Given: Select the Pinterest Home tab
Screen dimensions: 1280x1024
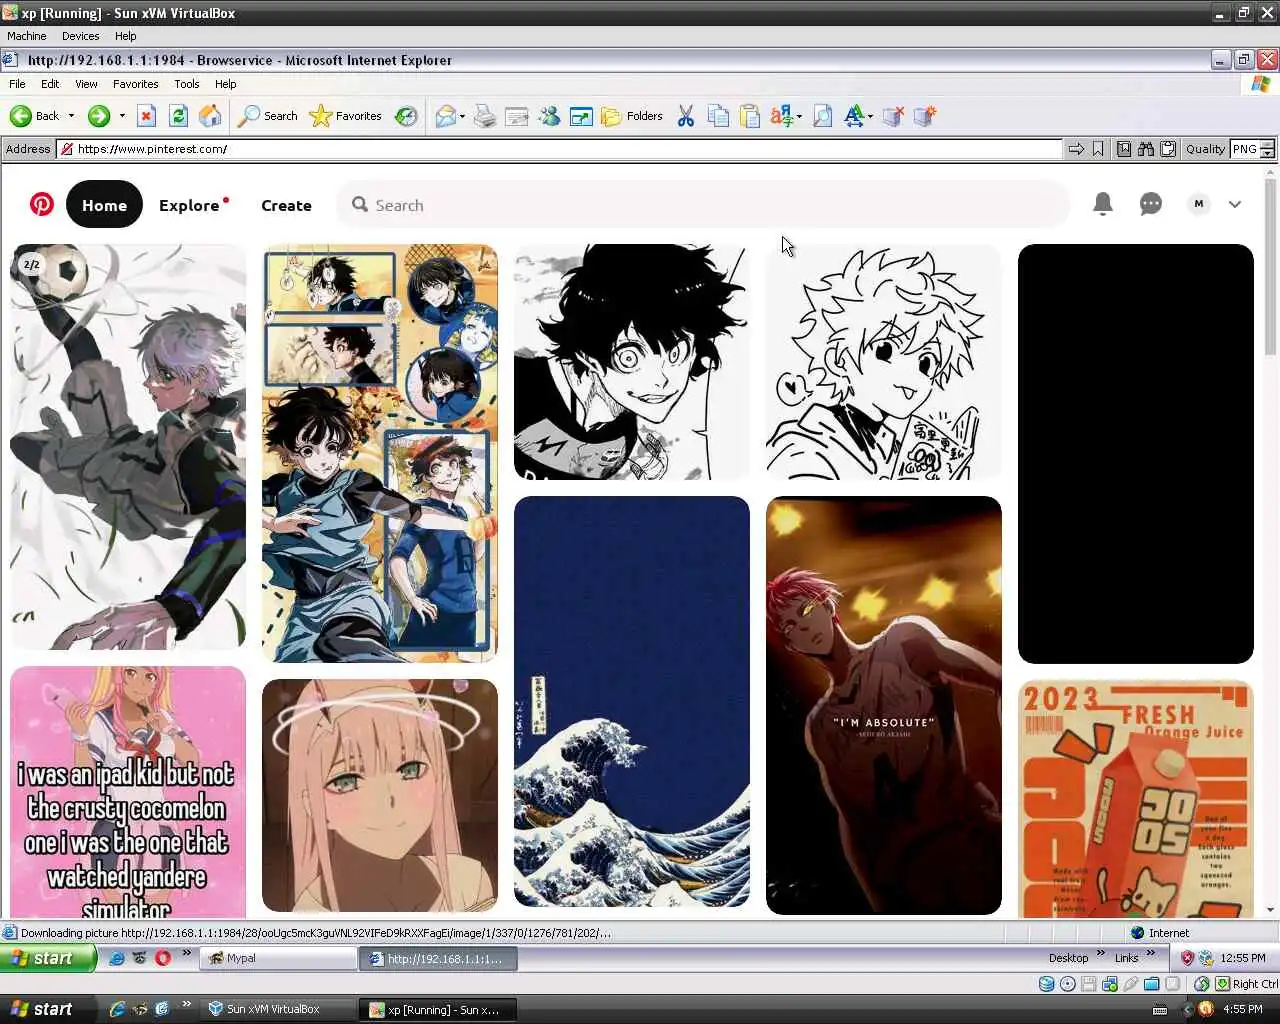Looking at the screenshot, I should pyautogui.click(x=104, y=204).
